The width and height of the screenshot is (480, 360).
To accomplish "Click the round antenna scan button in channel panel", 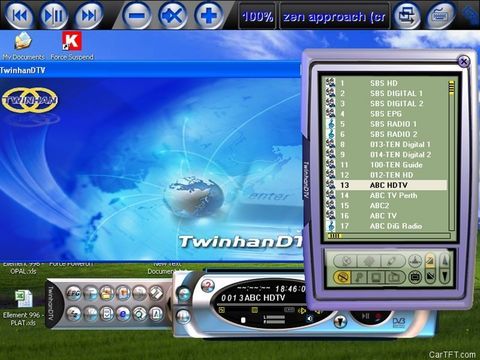I will click(x=415, y=261).
